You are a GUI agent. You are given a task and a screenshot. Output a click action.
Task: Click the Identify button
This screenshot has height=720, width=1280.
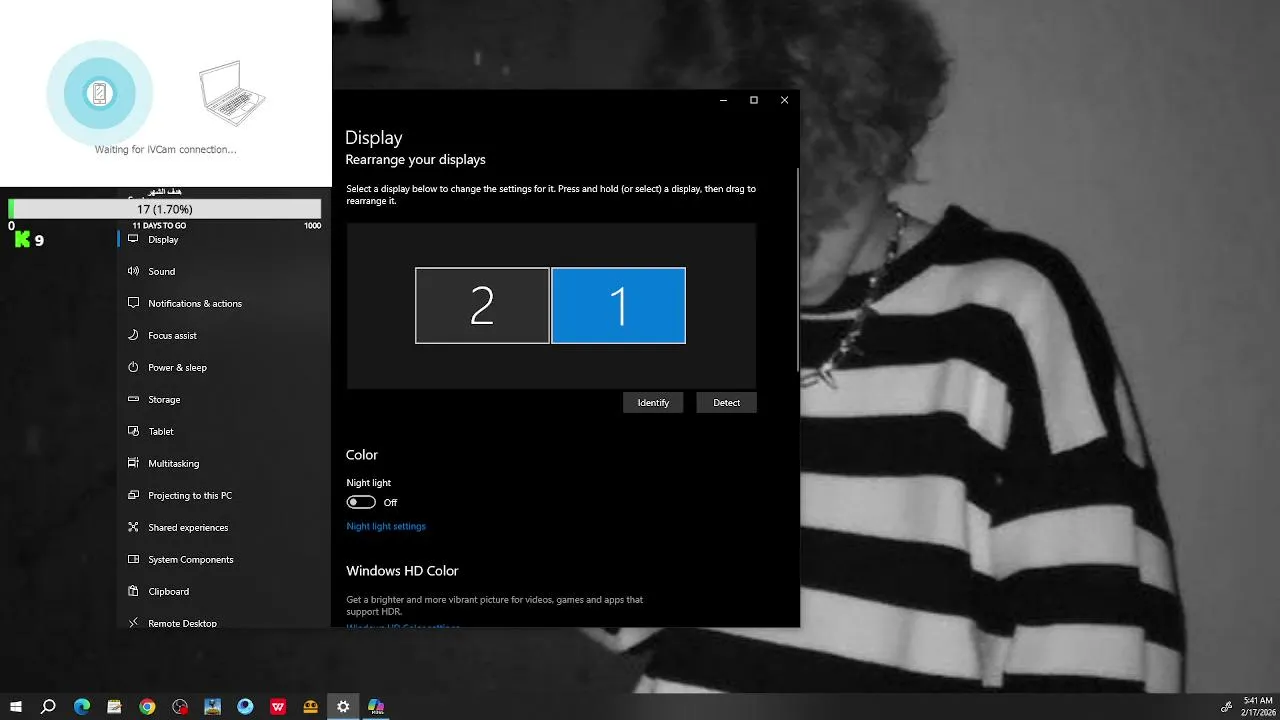(653, 402)
